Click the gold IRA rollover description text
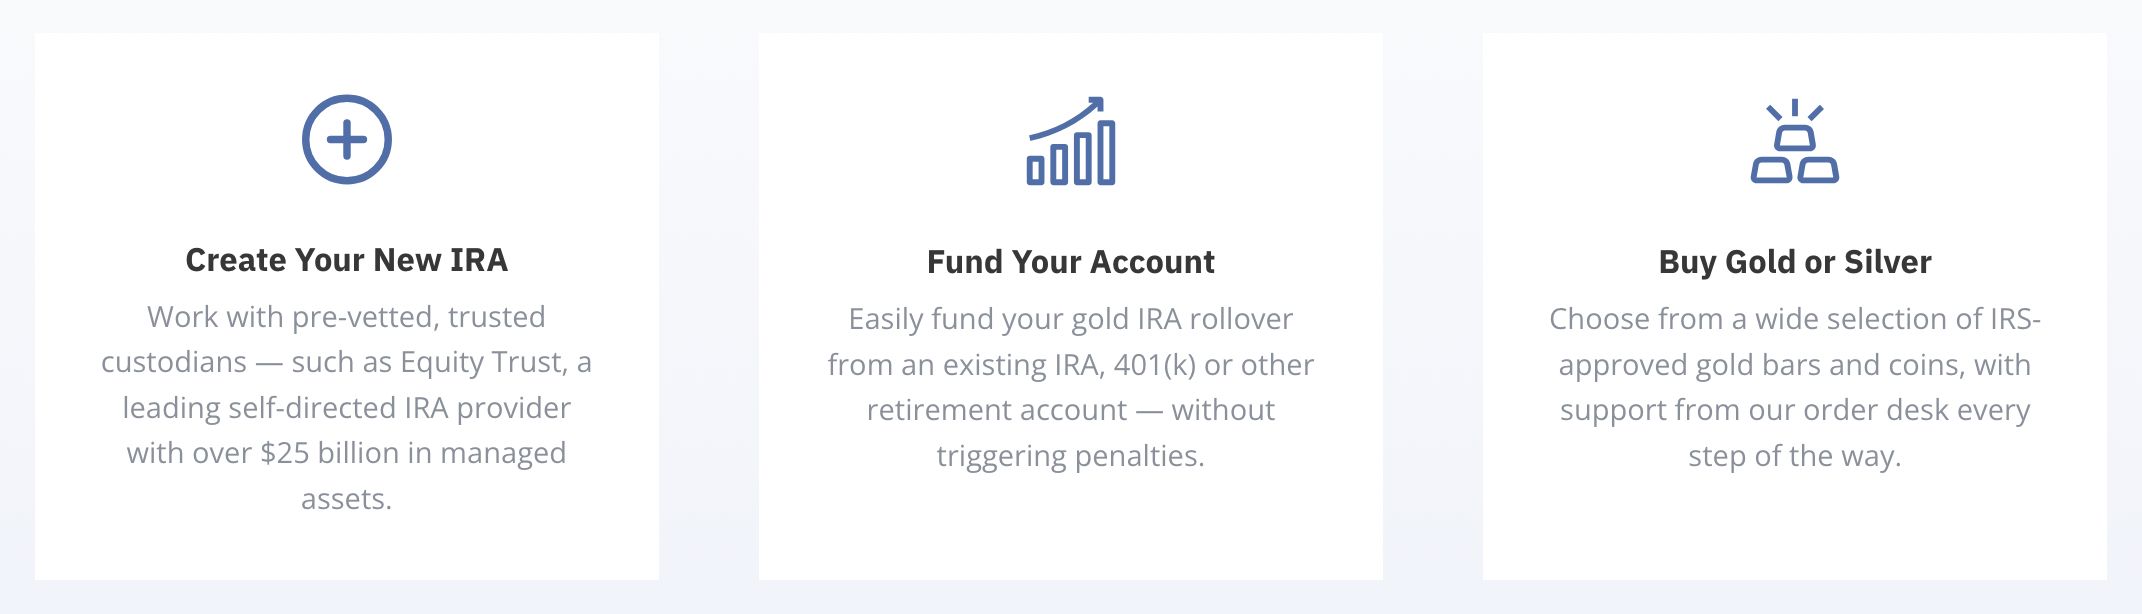The height and width of the screenshot is (614, 2142). [x=1071, y=387]
